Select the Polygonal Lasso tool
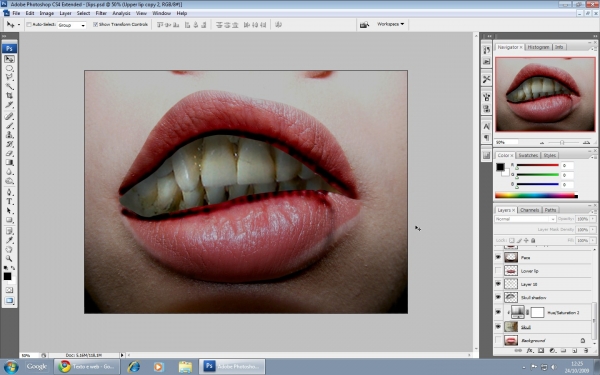The image size is (600, 375). 10,78
